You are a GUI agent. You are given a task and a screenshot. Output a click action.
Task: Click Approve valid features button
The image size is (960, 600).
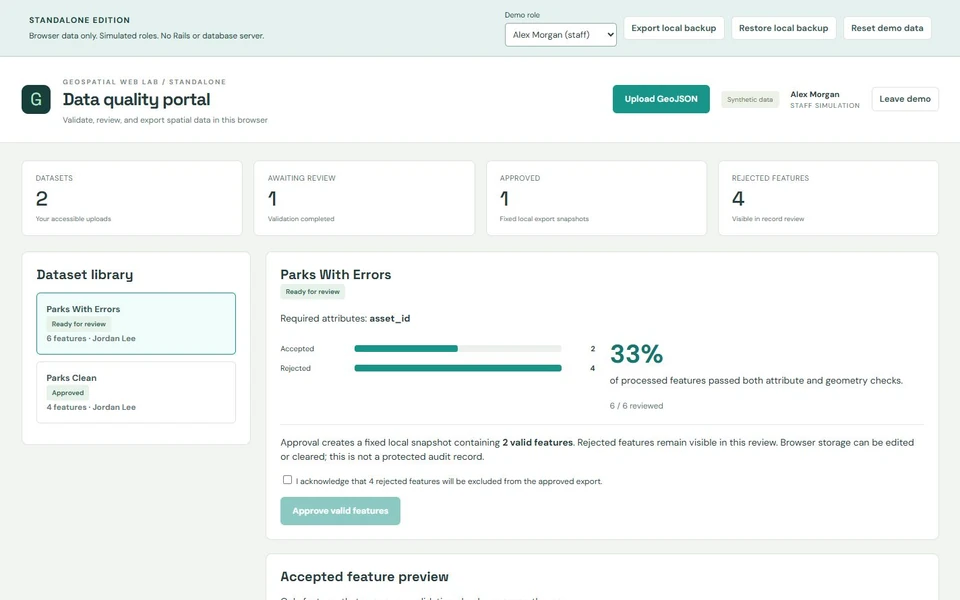click(x=340, y=511)
